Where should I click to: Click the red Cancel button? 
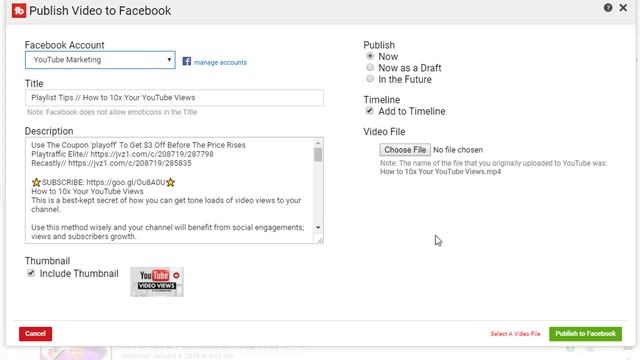coord(36,333)
